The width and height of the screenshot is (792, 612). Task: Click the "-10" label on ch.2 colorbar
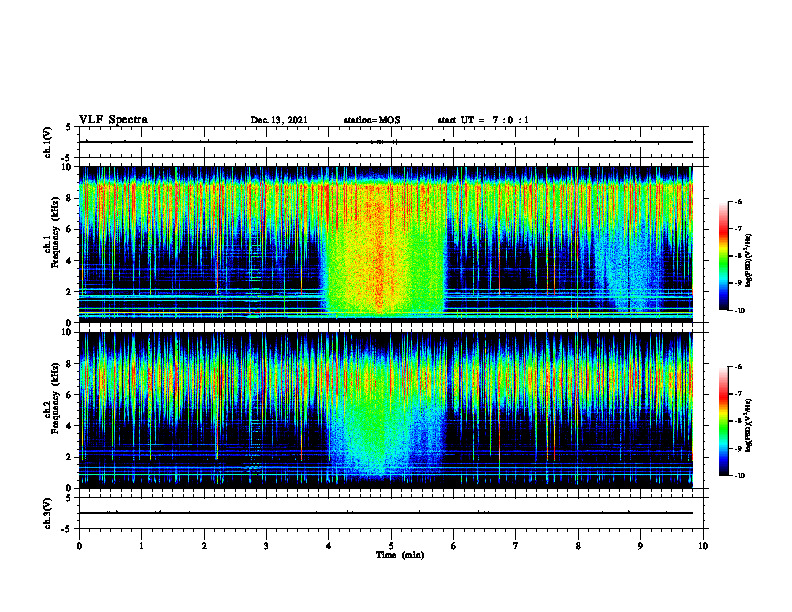[739, 476]
